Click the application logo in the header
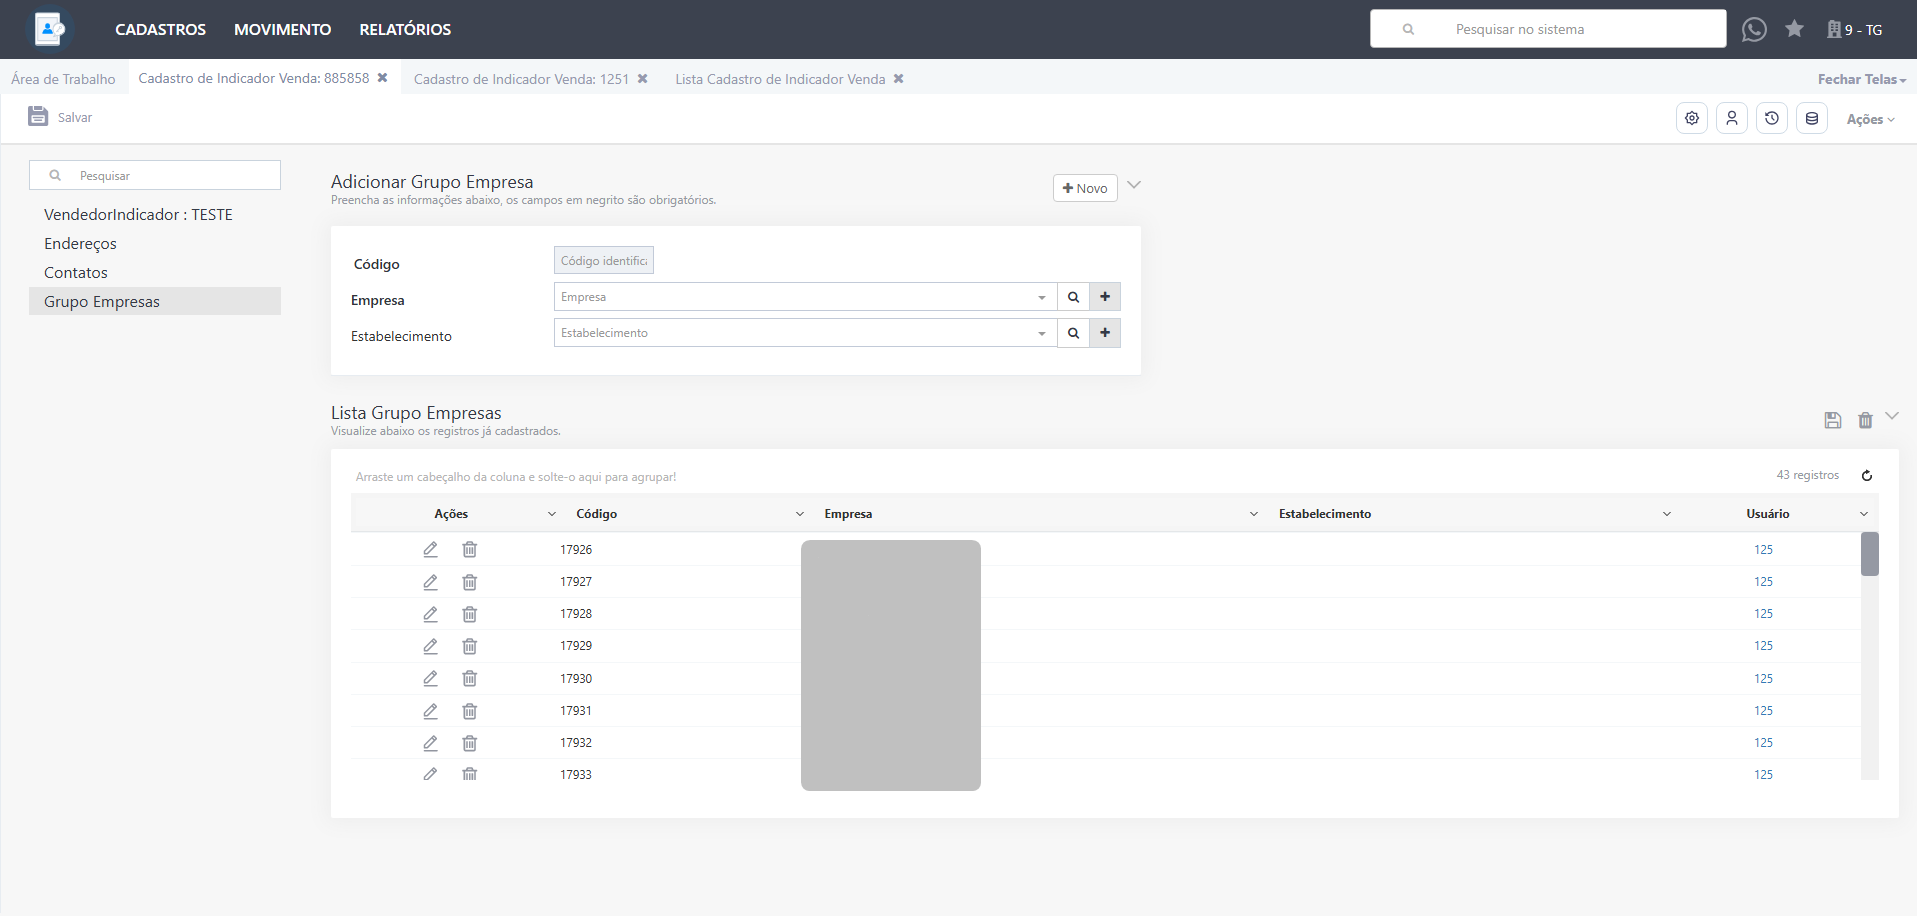The image size is (1917, 916). coord(48,29)
